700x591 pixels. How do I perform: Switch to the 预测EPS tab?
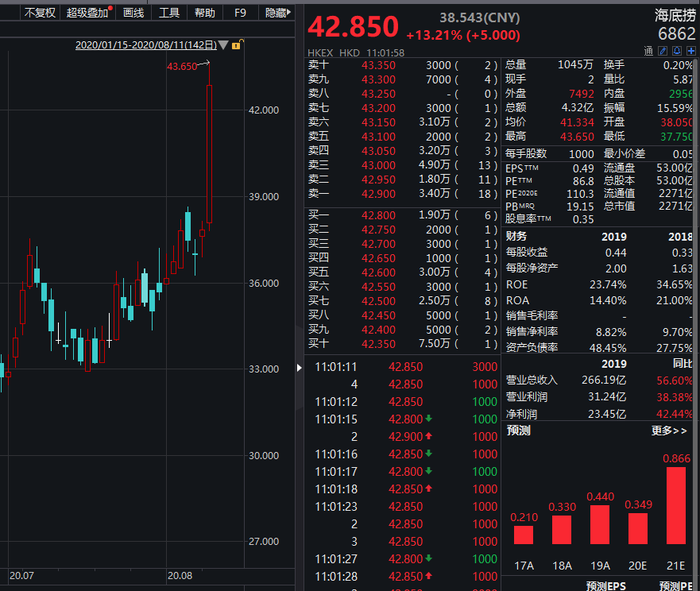coord(606,586)
